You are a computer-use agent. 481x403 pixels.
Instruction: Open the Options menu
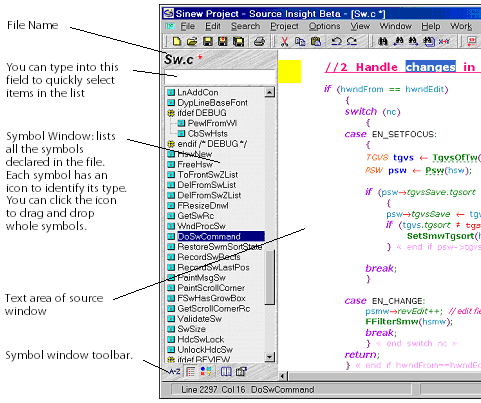324,26
